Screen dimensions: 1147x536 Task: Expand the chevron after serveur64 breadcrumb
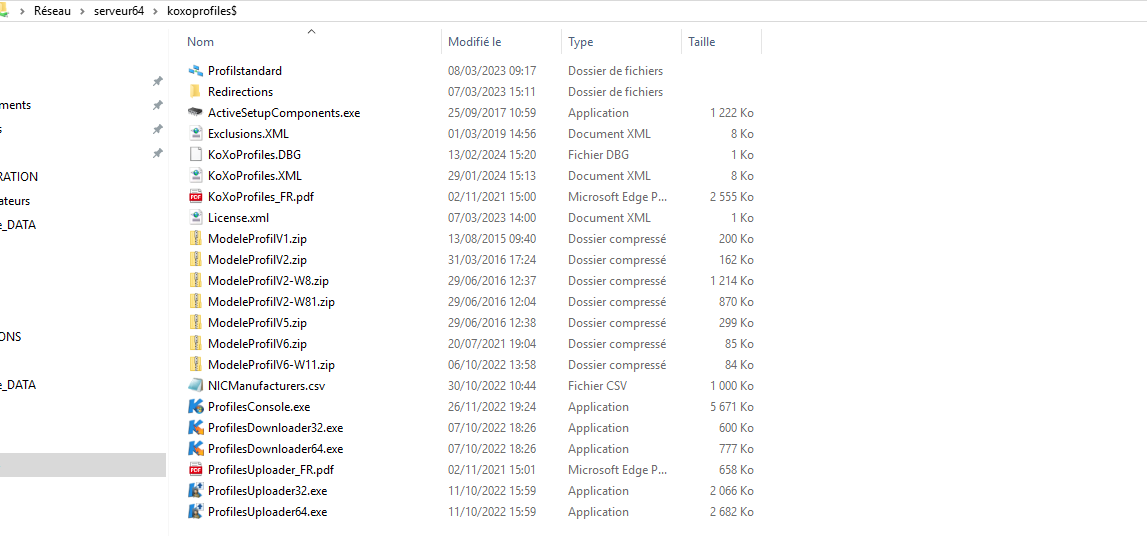156,12
